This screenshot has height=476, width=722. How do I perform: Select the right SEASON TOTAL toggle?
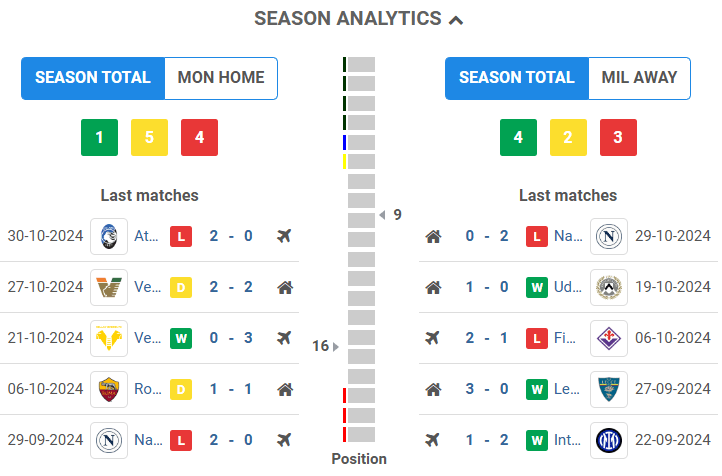(517, 78)
